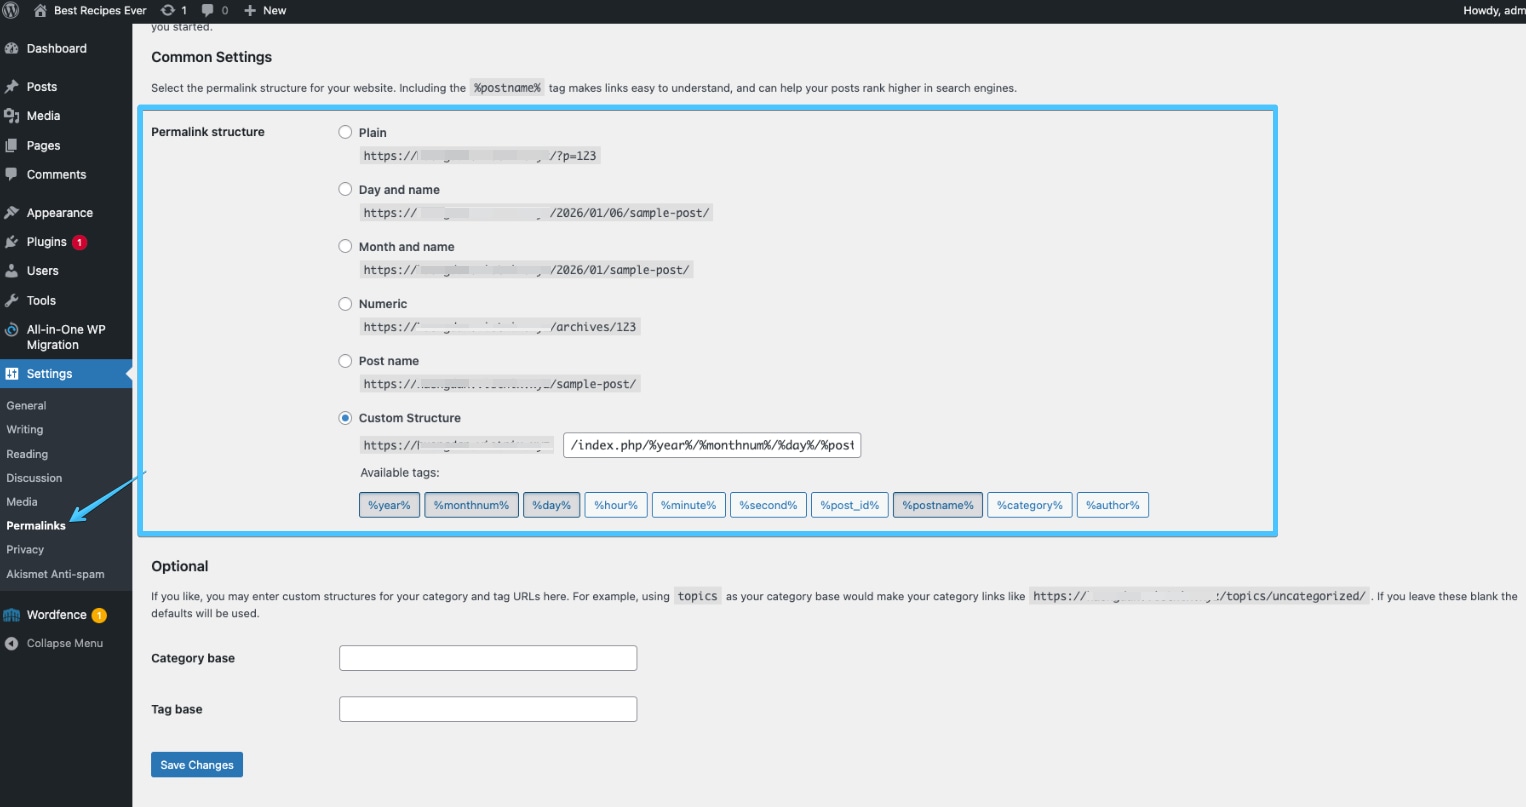Click the Category base text field
1526x807 pixels.
tap(488, 658)
